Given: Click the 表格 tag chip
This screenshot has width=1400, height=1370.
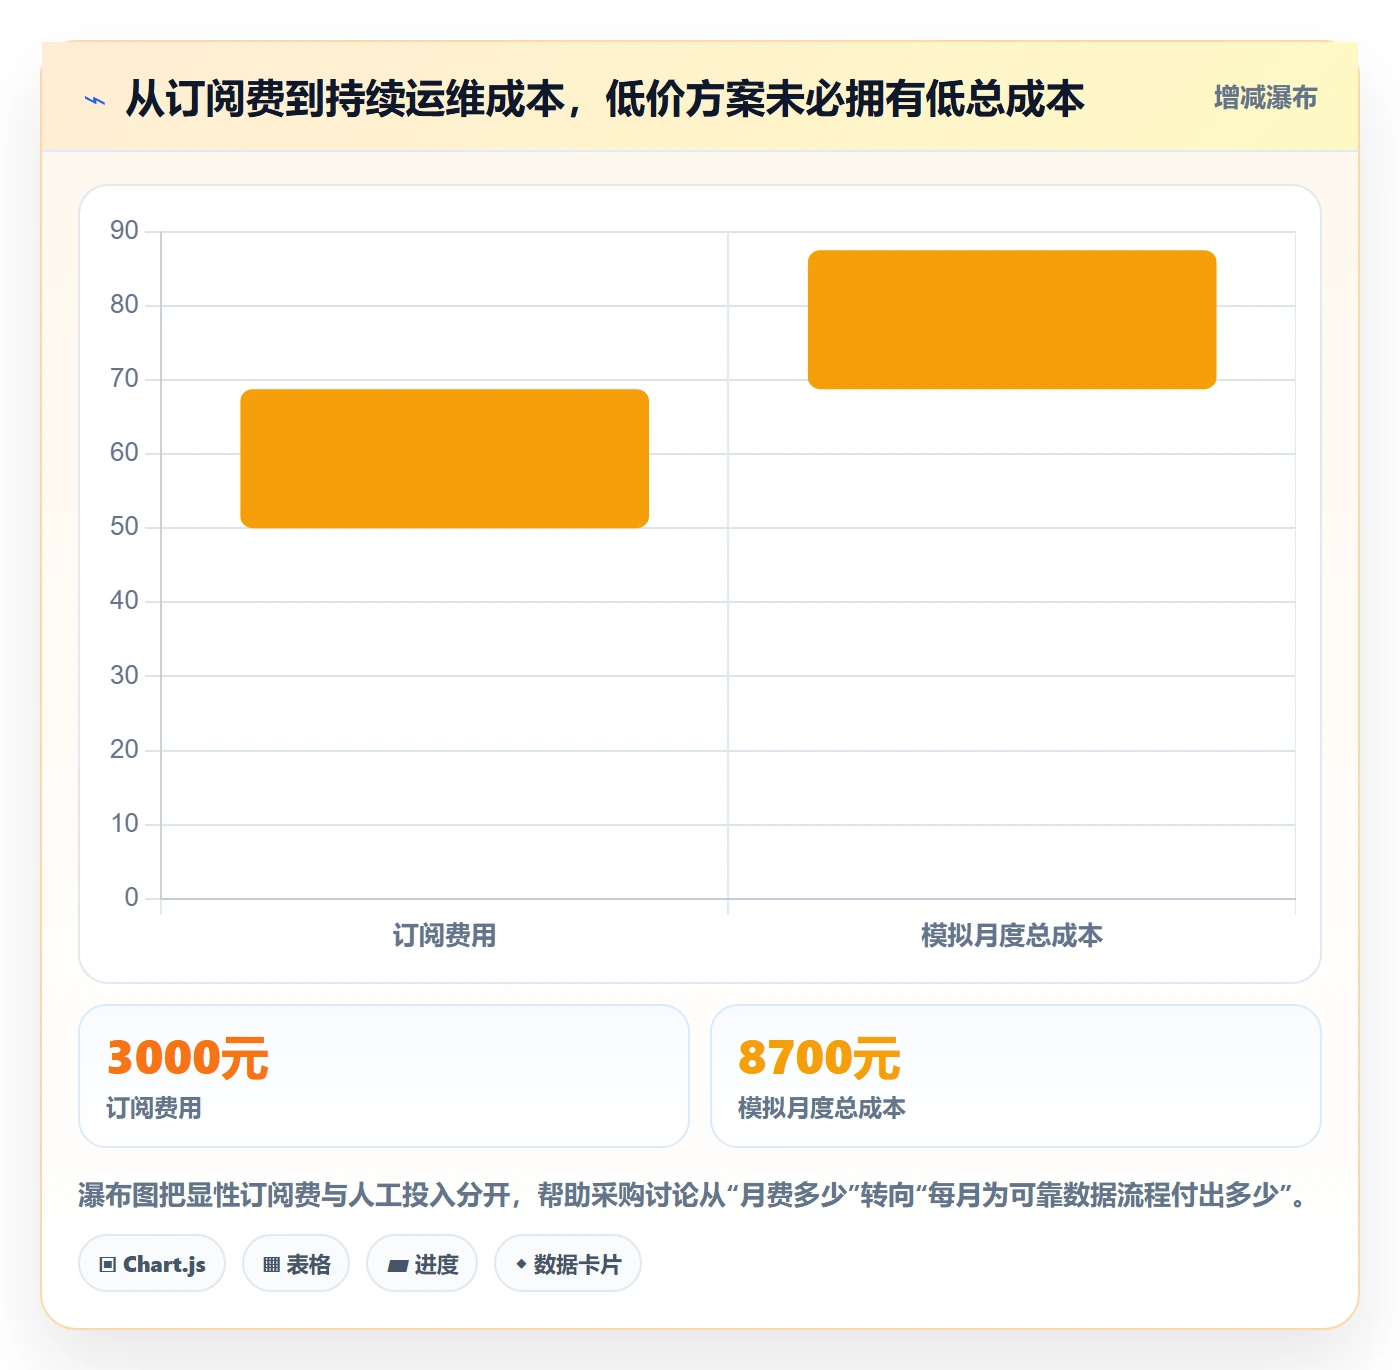Looking at the screenshot, I should point(296,1264).
